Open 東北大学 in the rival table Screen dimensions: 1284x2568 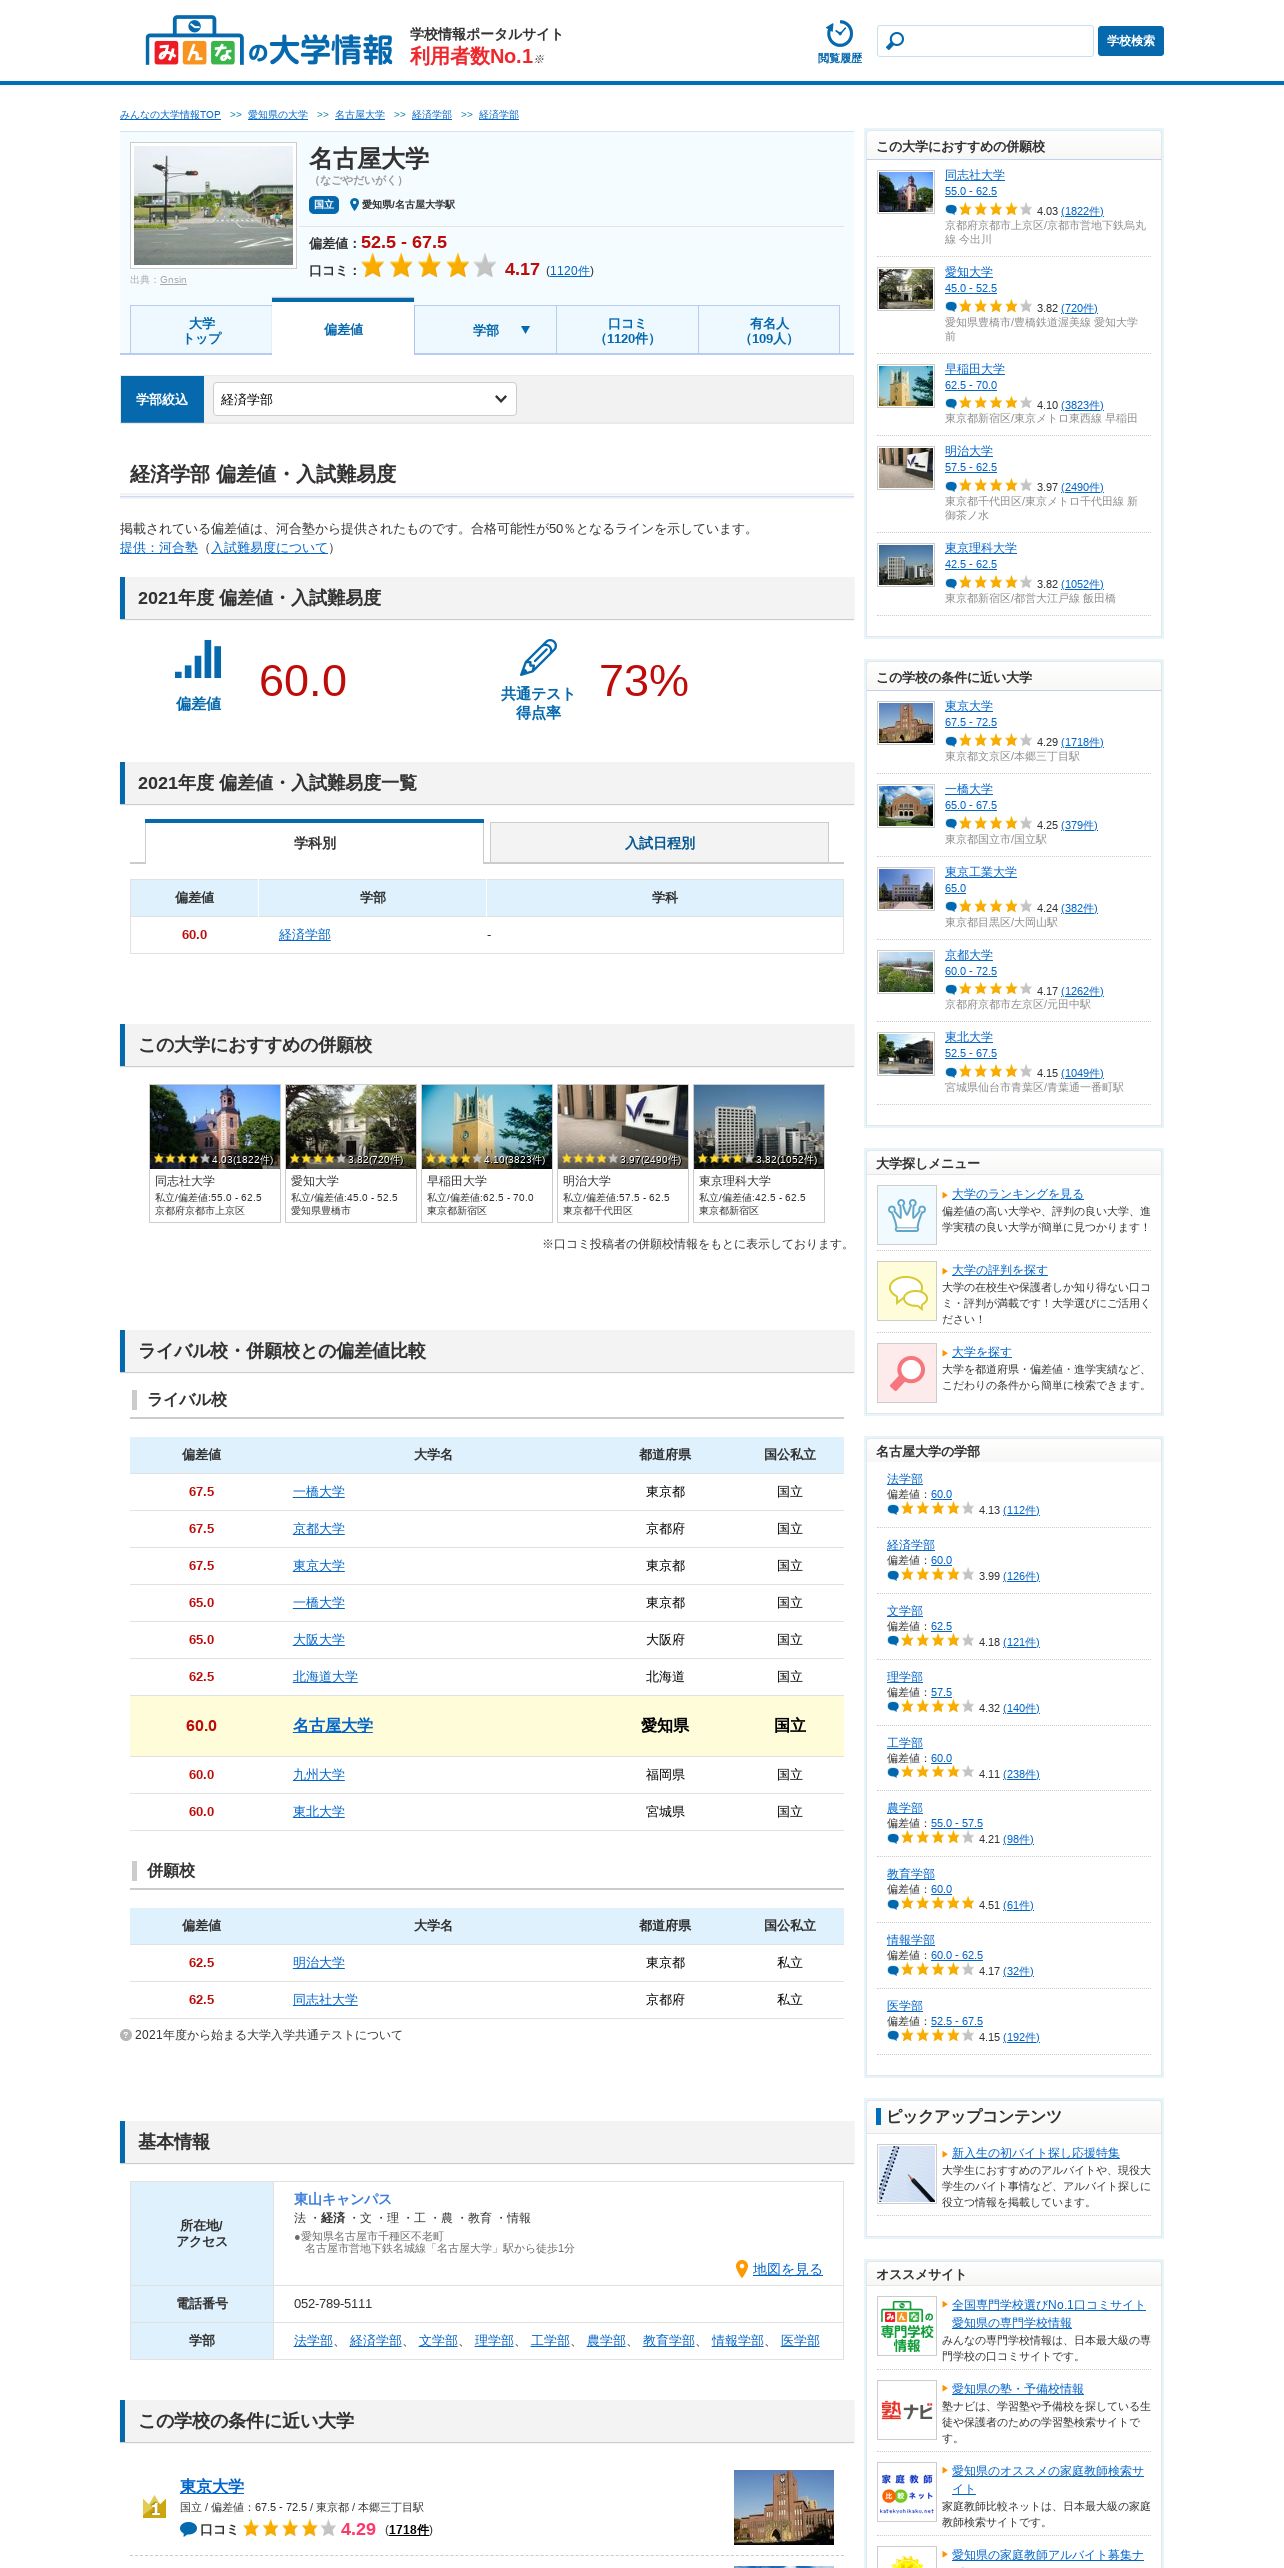[x=318, y=1812]
